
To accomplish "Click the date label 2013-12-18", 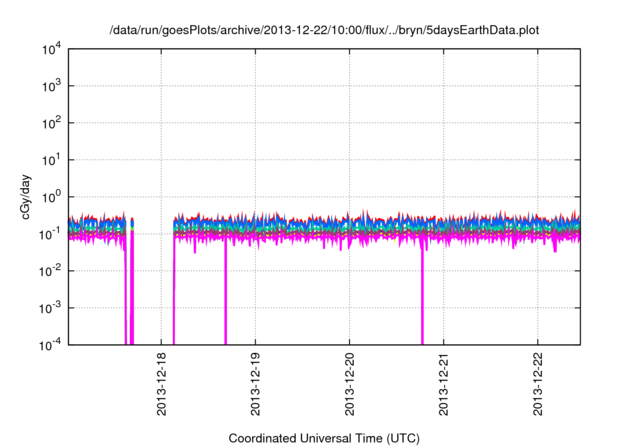I will (162, 384).
